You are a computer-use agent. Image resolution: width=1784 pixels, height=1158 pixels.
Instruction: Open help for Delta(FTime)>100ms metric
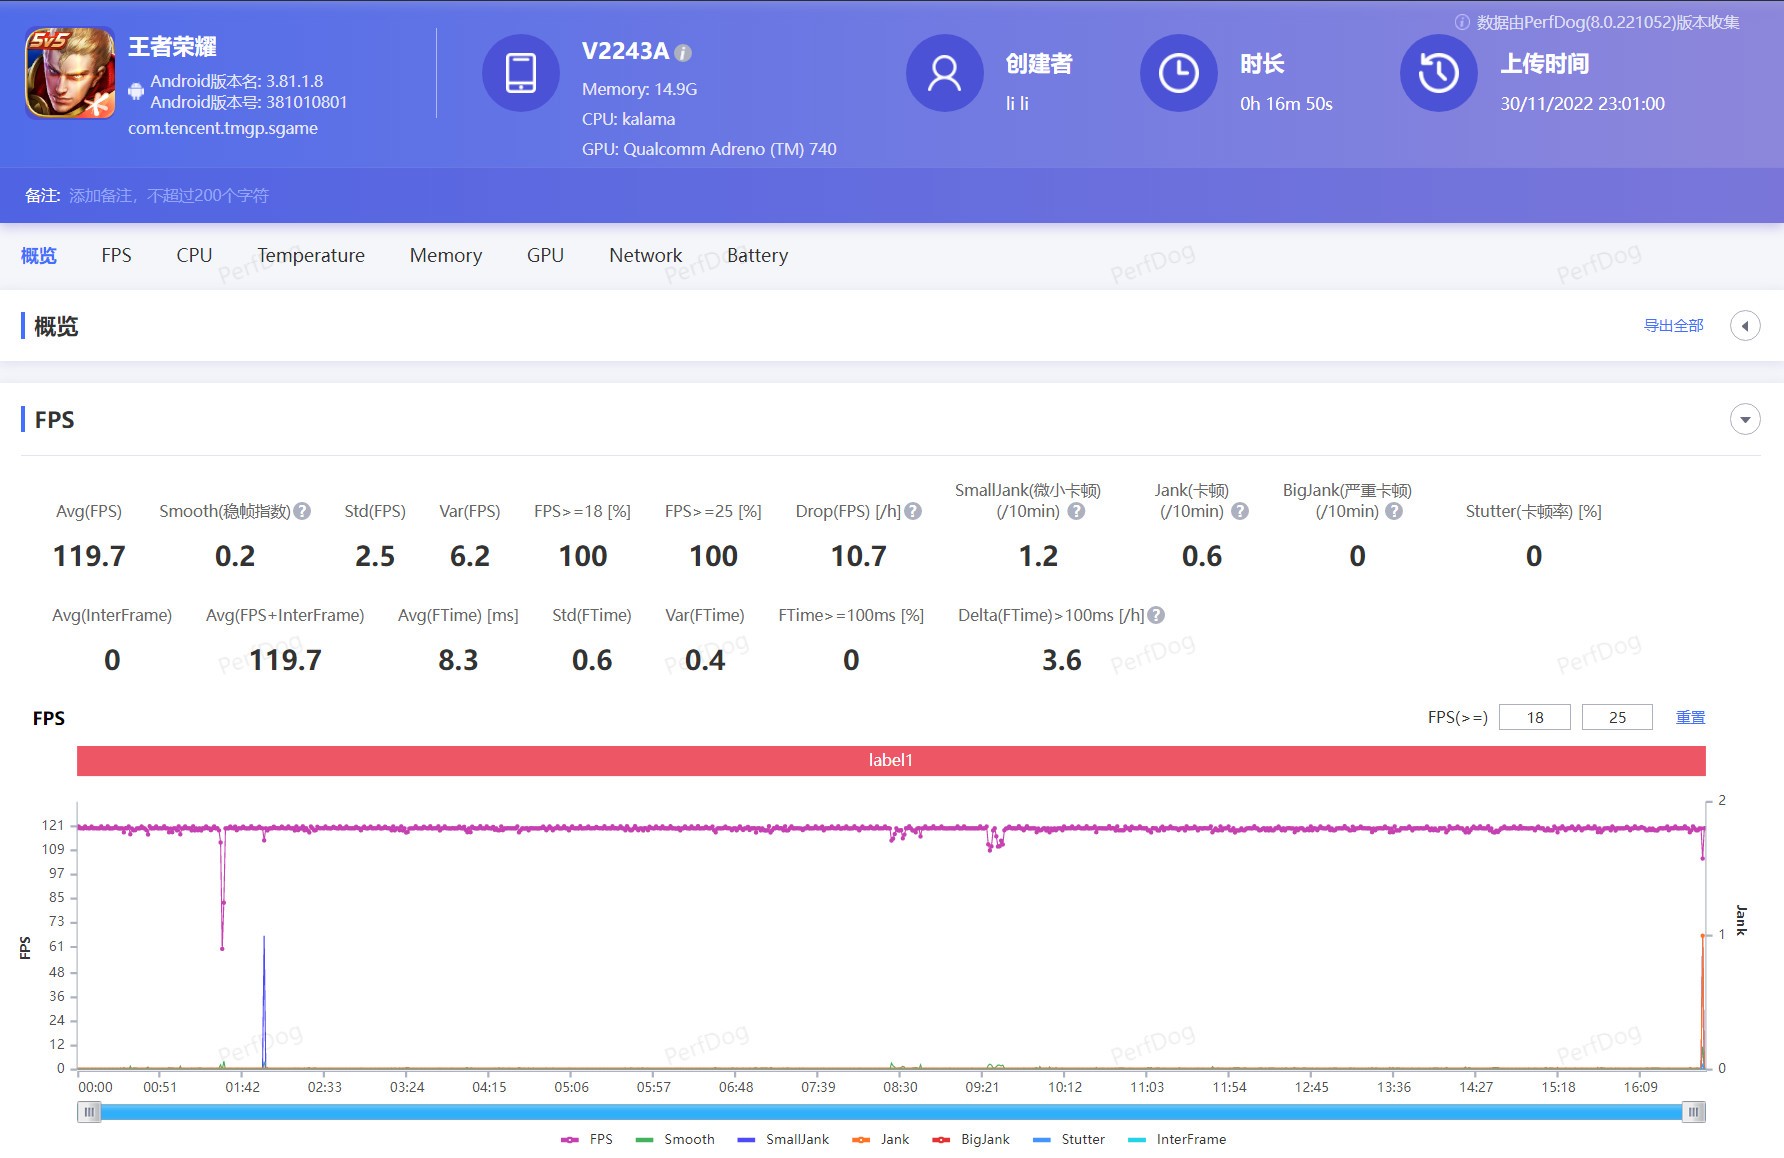[x=1156, y=615]
